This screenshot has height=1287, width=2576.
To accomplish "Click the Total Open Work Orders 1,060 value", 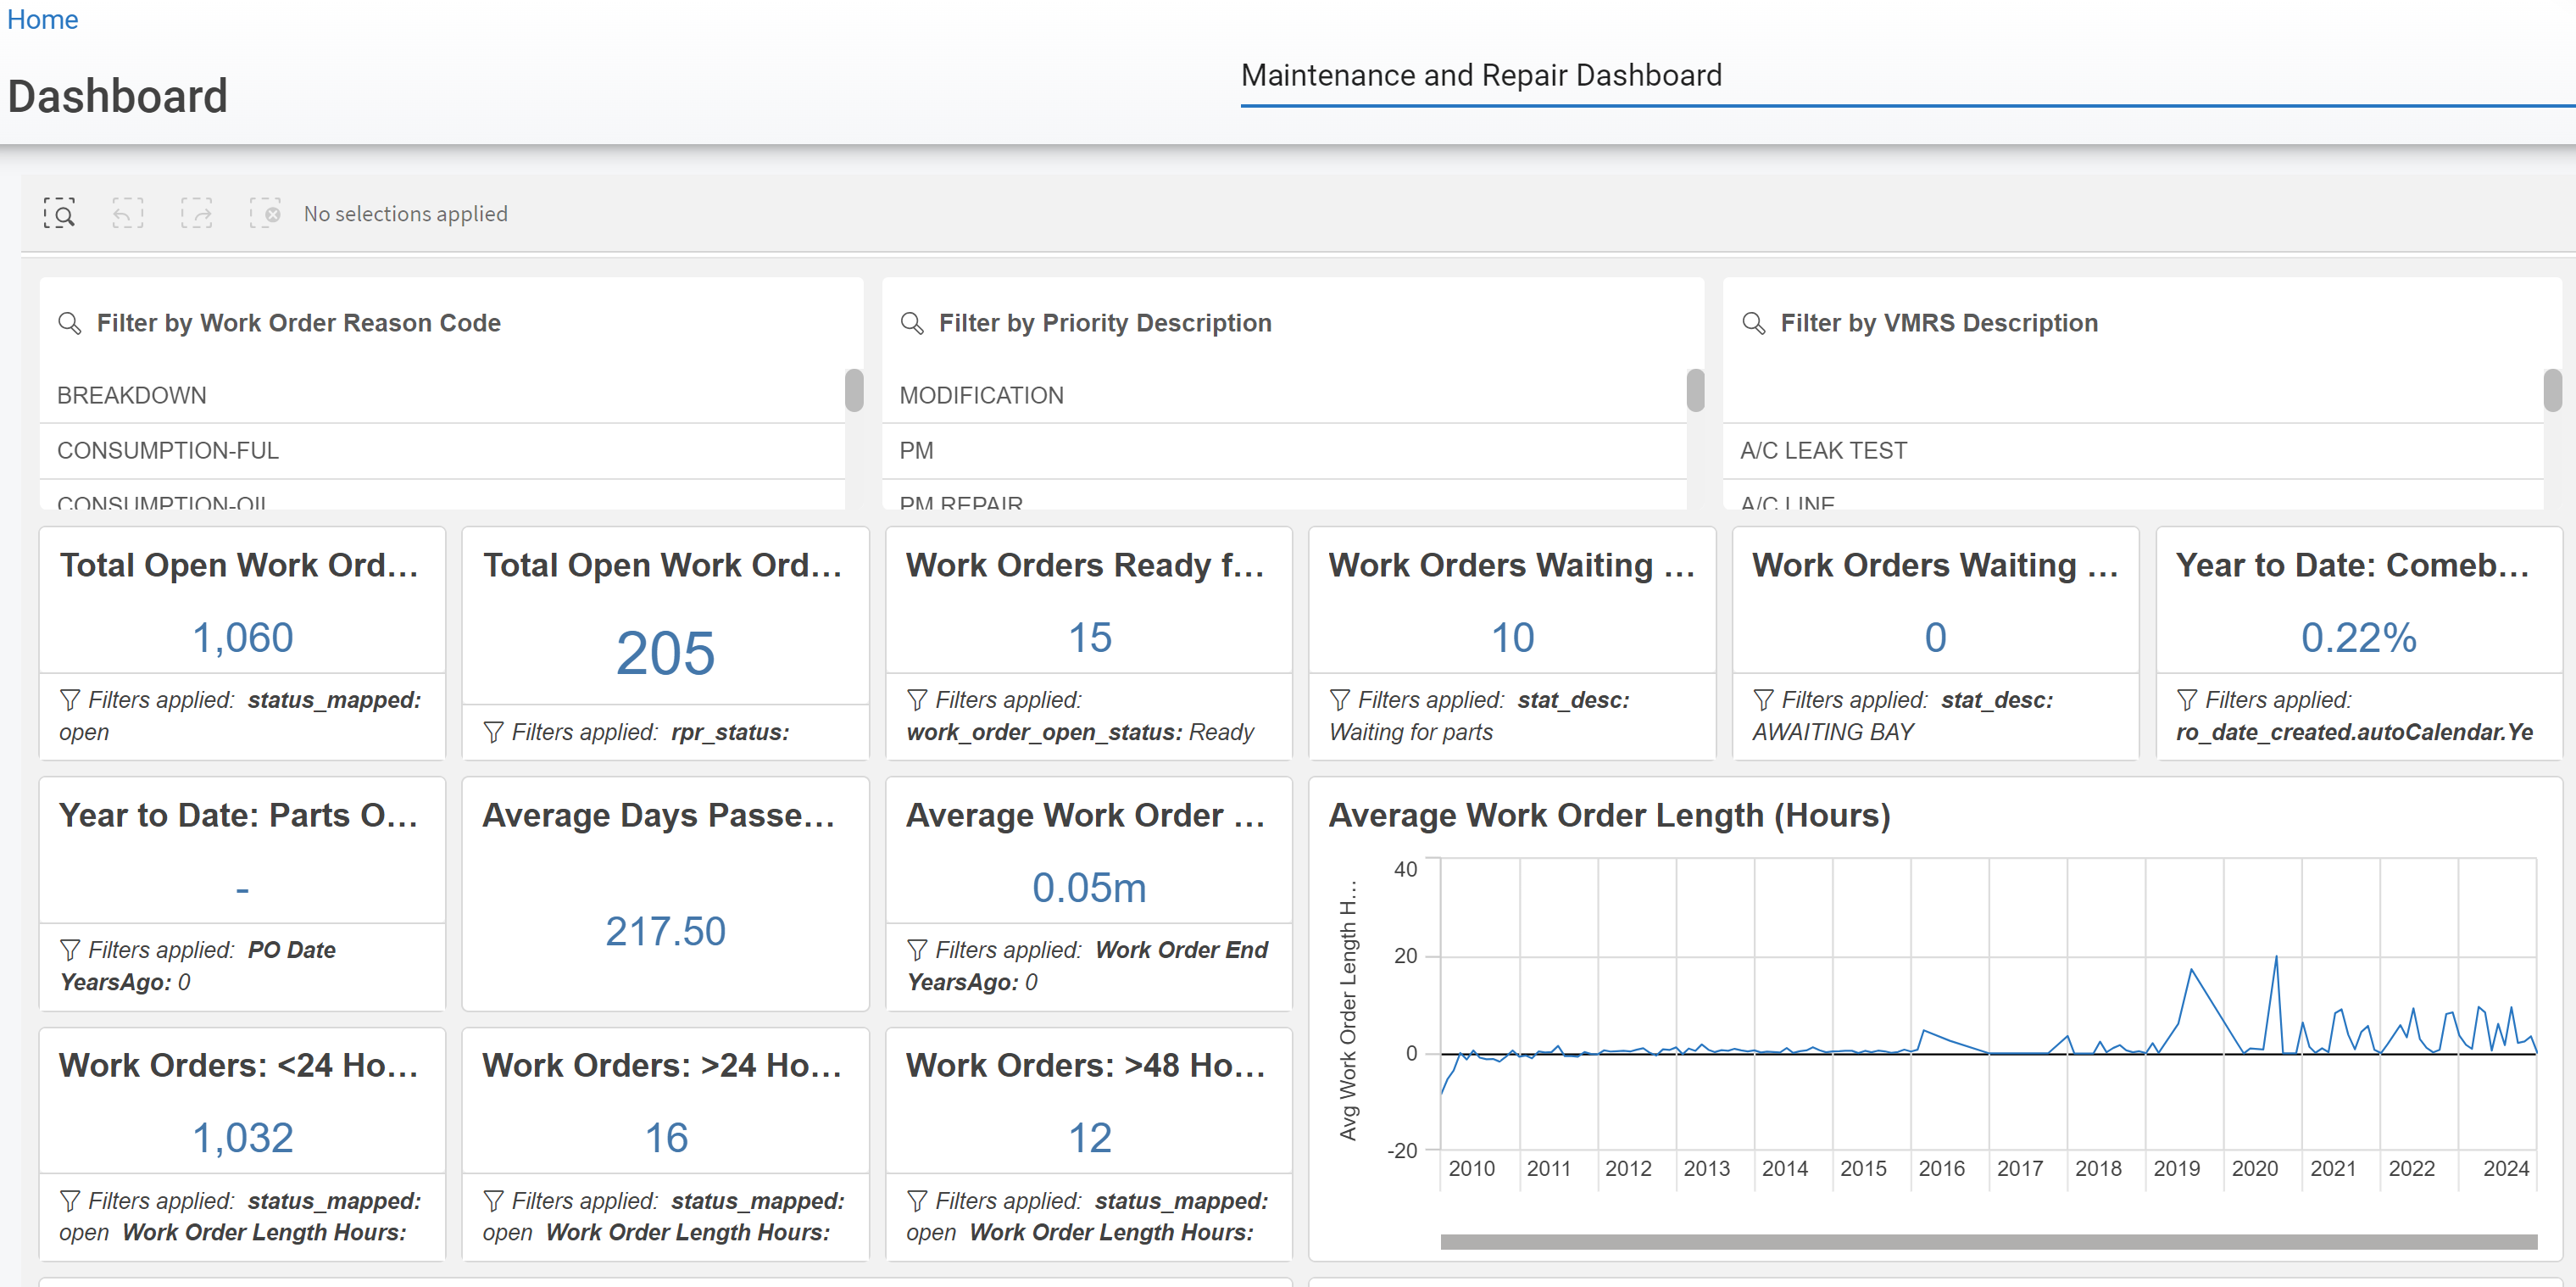I will pyautogui.click(x=242, y=637).
